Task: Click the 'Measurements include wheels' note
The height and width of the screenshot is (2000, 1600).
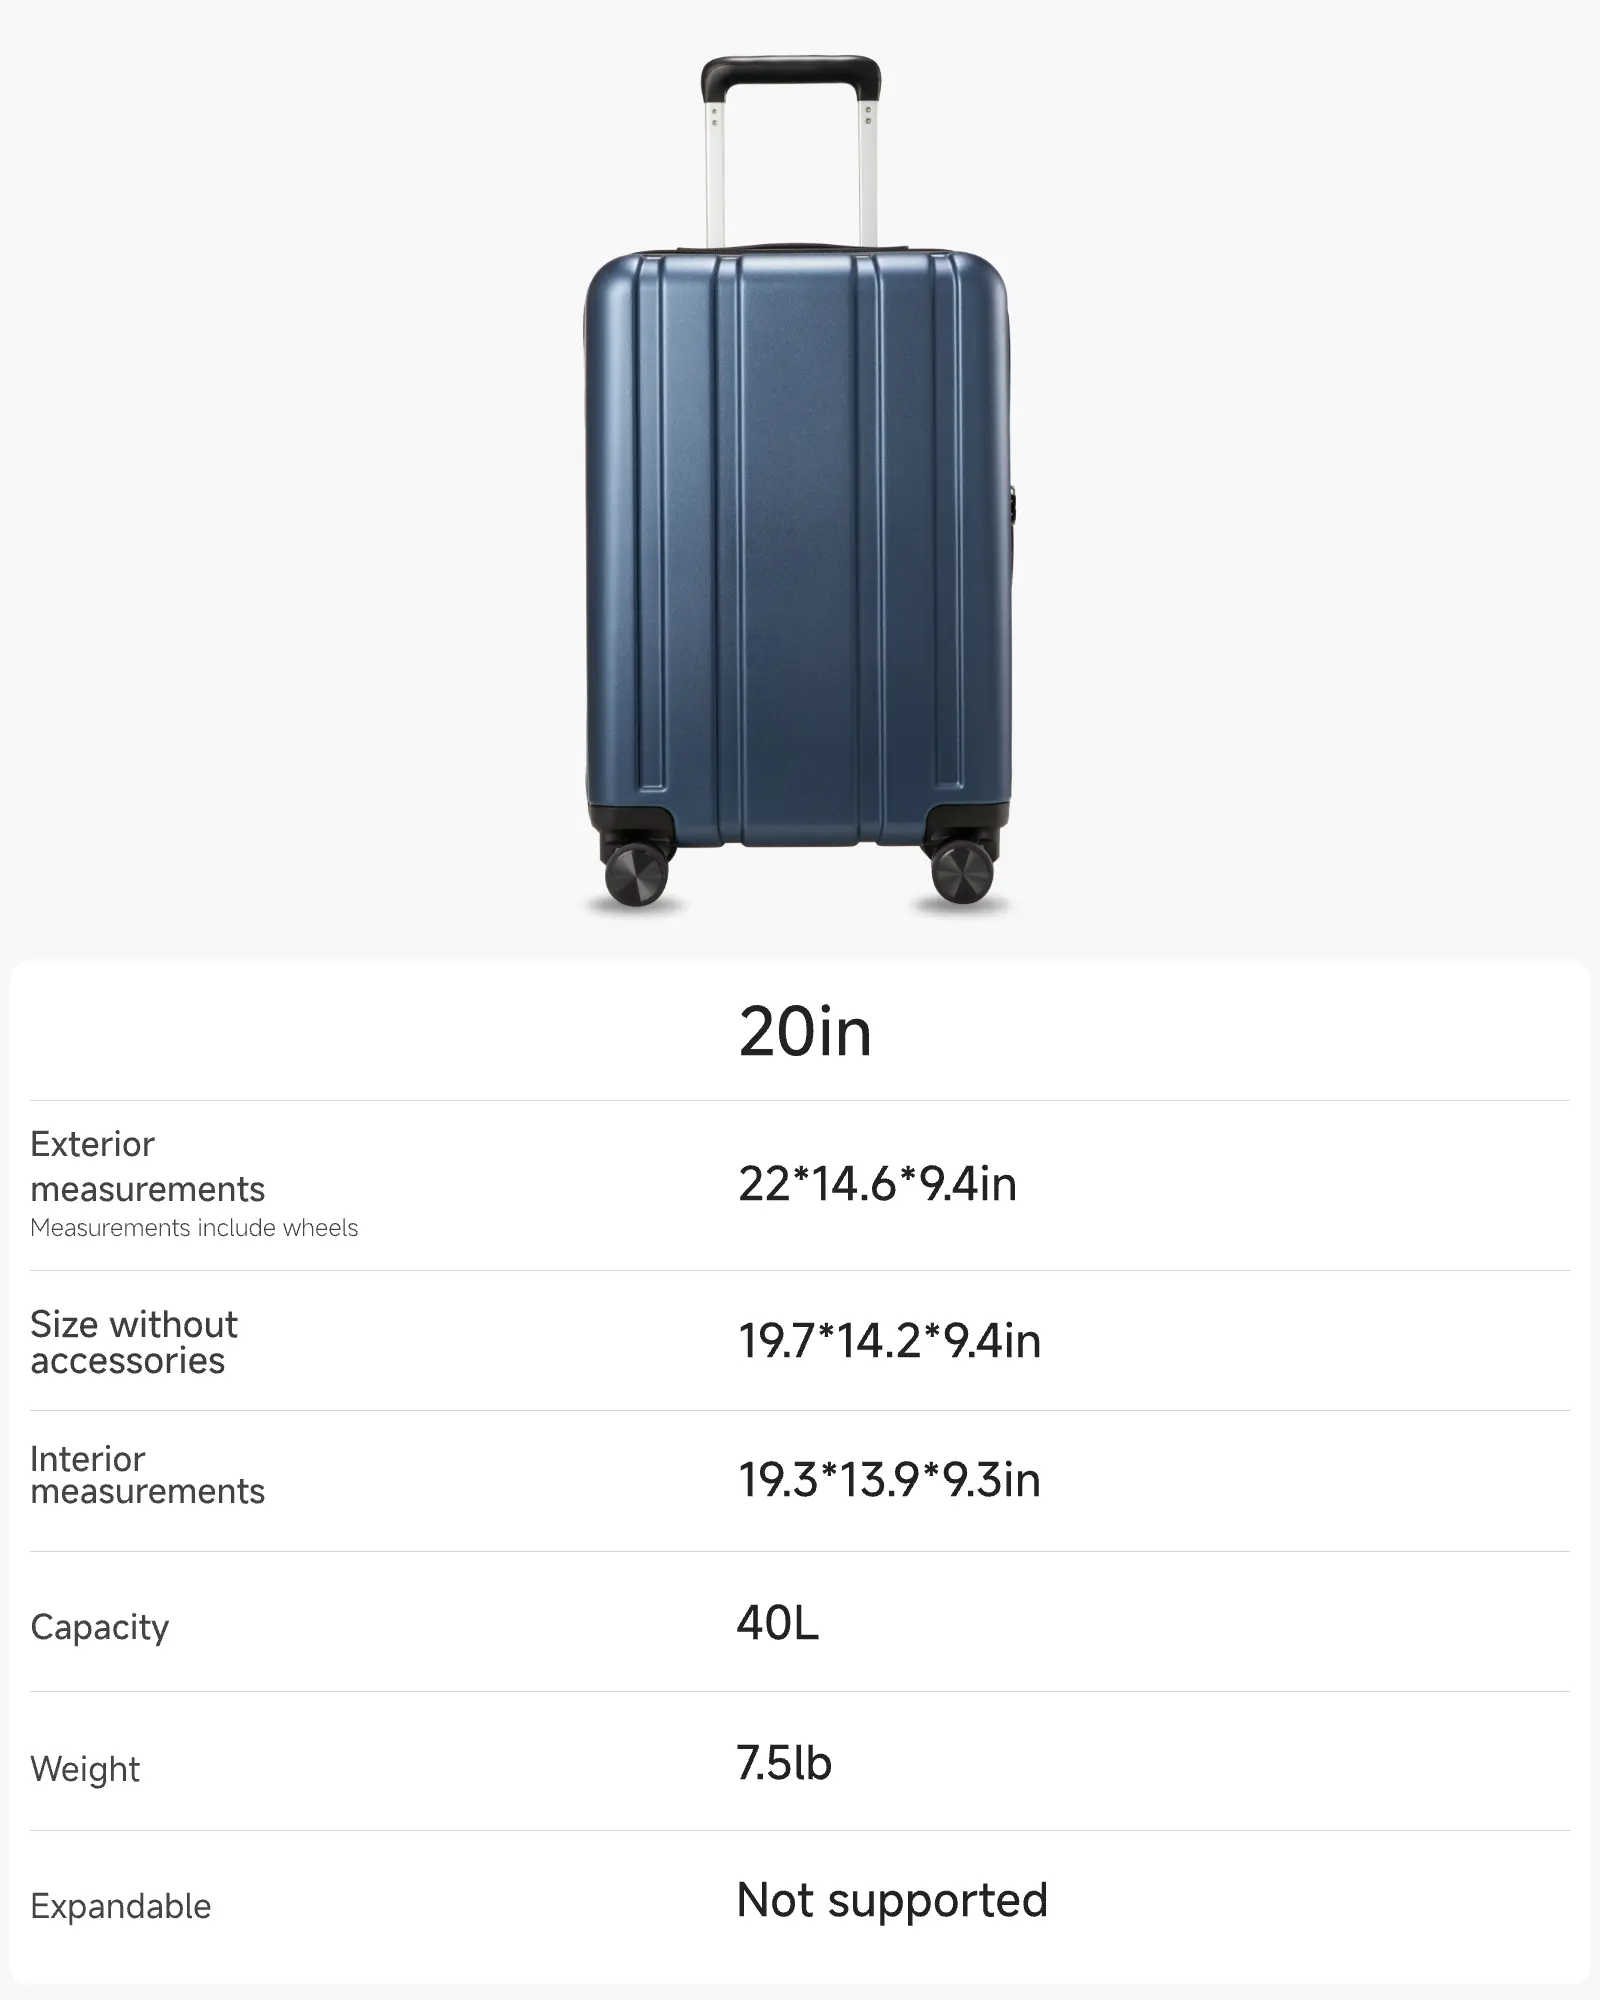Action: (x=194, y=1228)
